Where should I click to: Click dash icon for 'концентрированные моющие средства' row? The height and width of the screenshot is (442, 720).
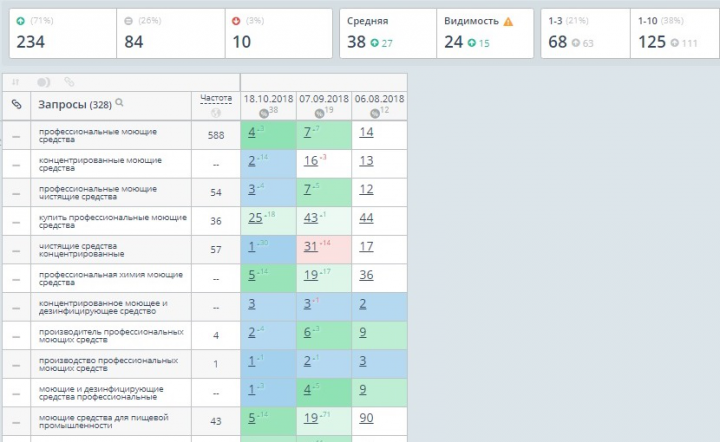point(16,165)
